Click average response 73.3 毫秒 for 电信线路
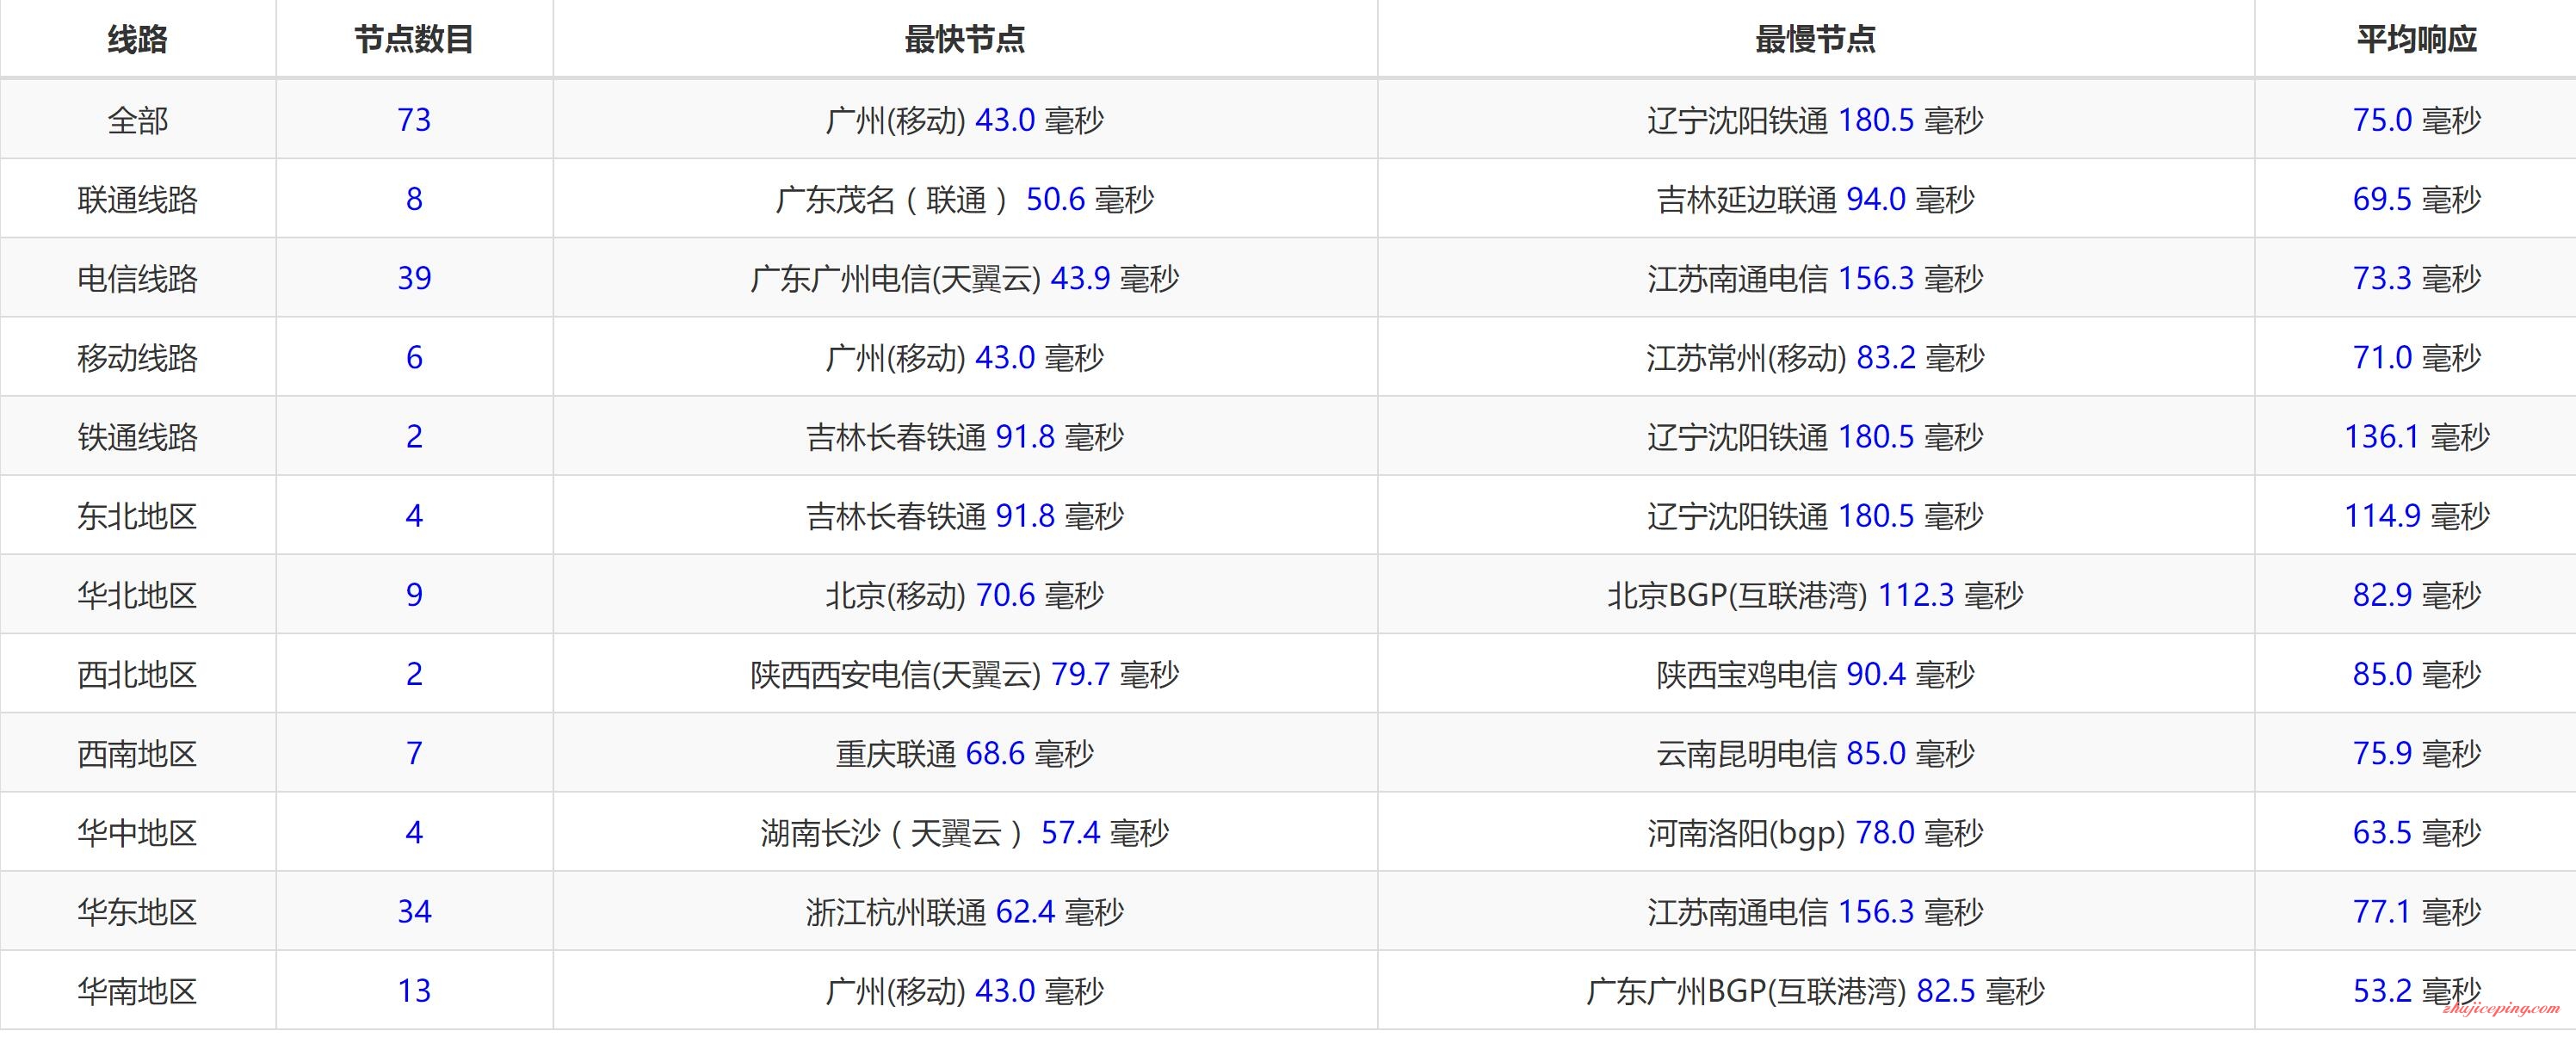Screen dimensions: 2576x1037 2417,278
